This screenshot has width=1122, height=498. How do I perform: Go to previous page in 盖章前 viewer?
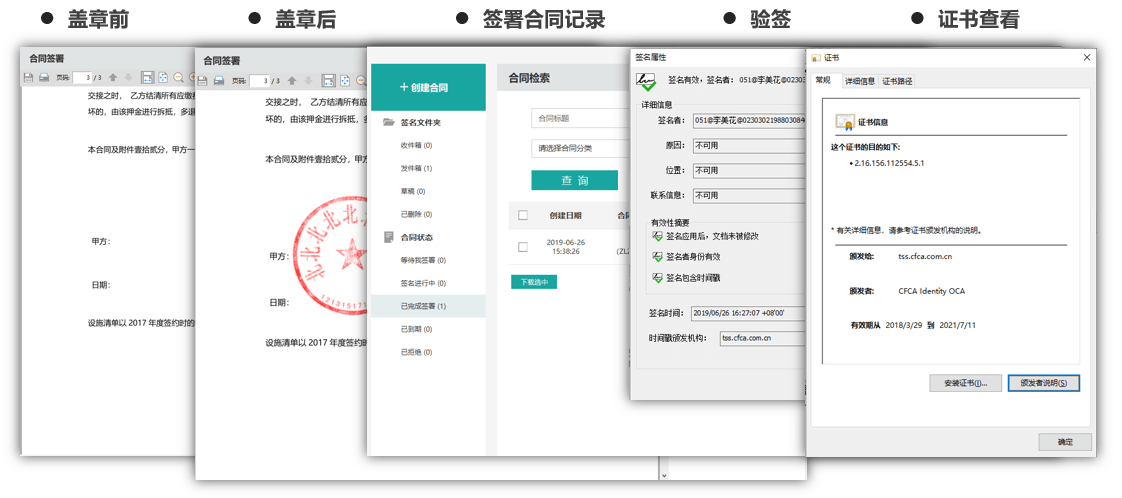point(112,77)
